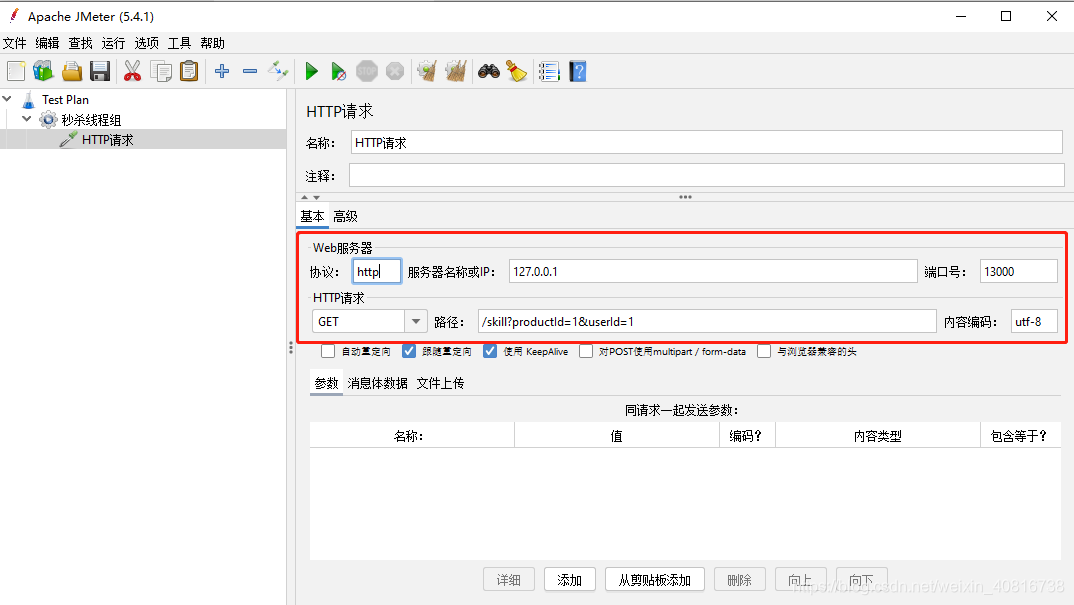Image resolution: width=1074 pixels, height=605 pixels.
Task: Click the Clear results broom icon
Action: click(427, 71)
